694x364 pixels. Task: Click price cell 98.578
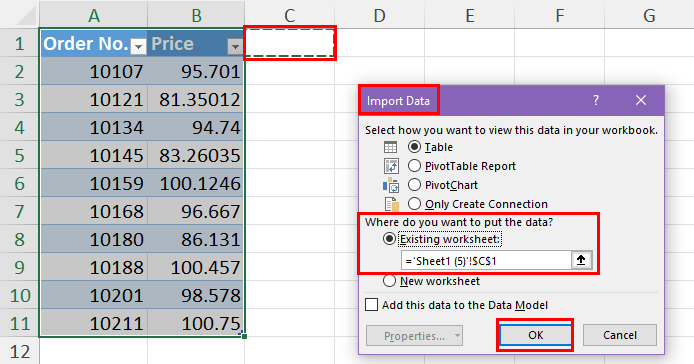[x=196, y=295]
